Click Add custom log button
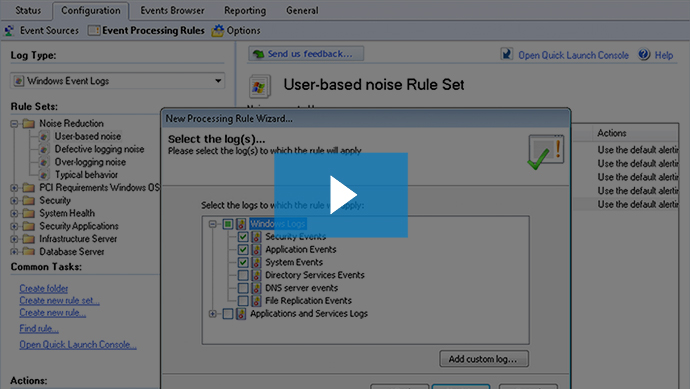Viewport: 690px width, 389px height. (x=484, y=359)
